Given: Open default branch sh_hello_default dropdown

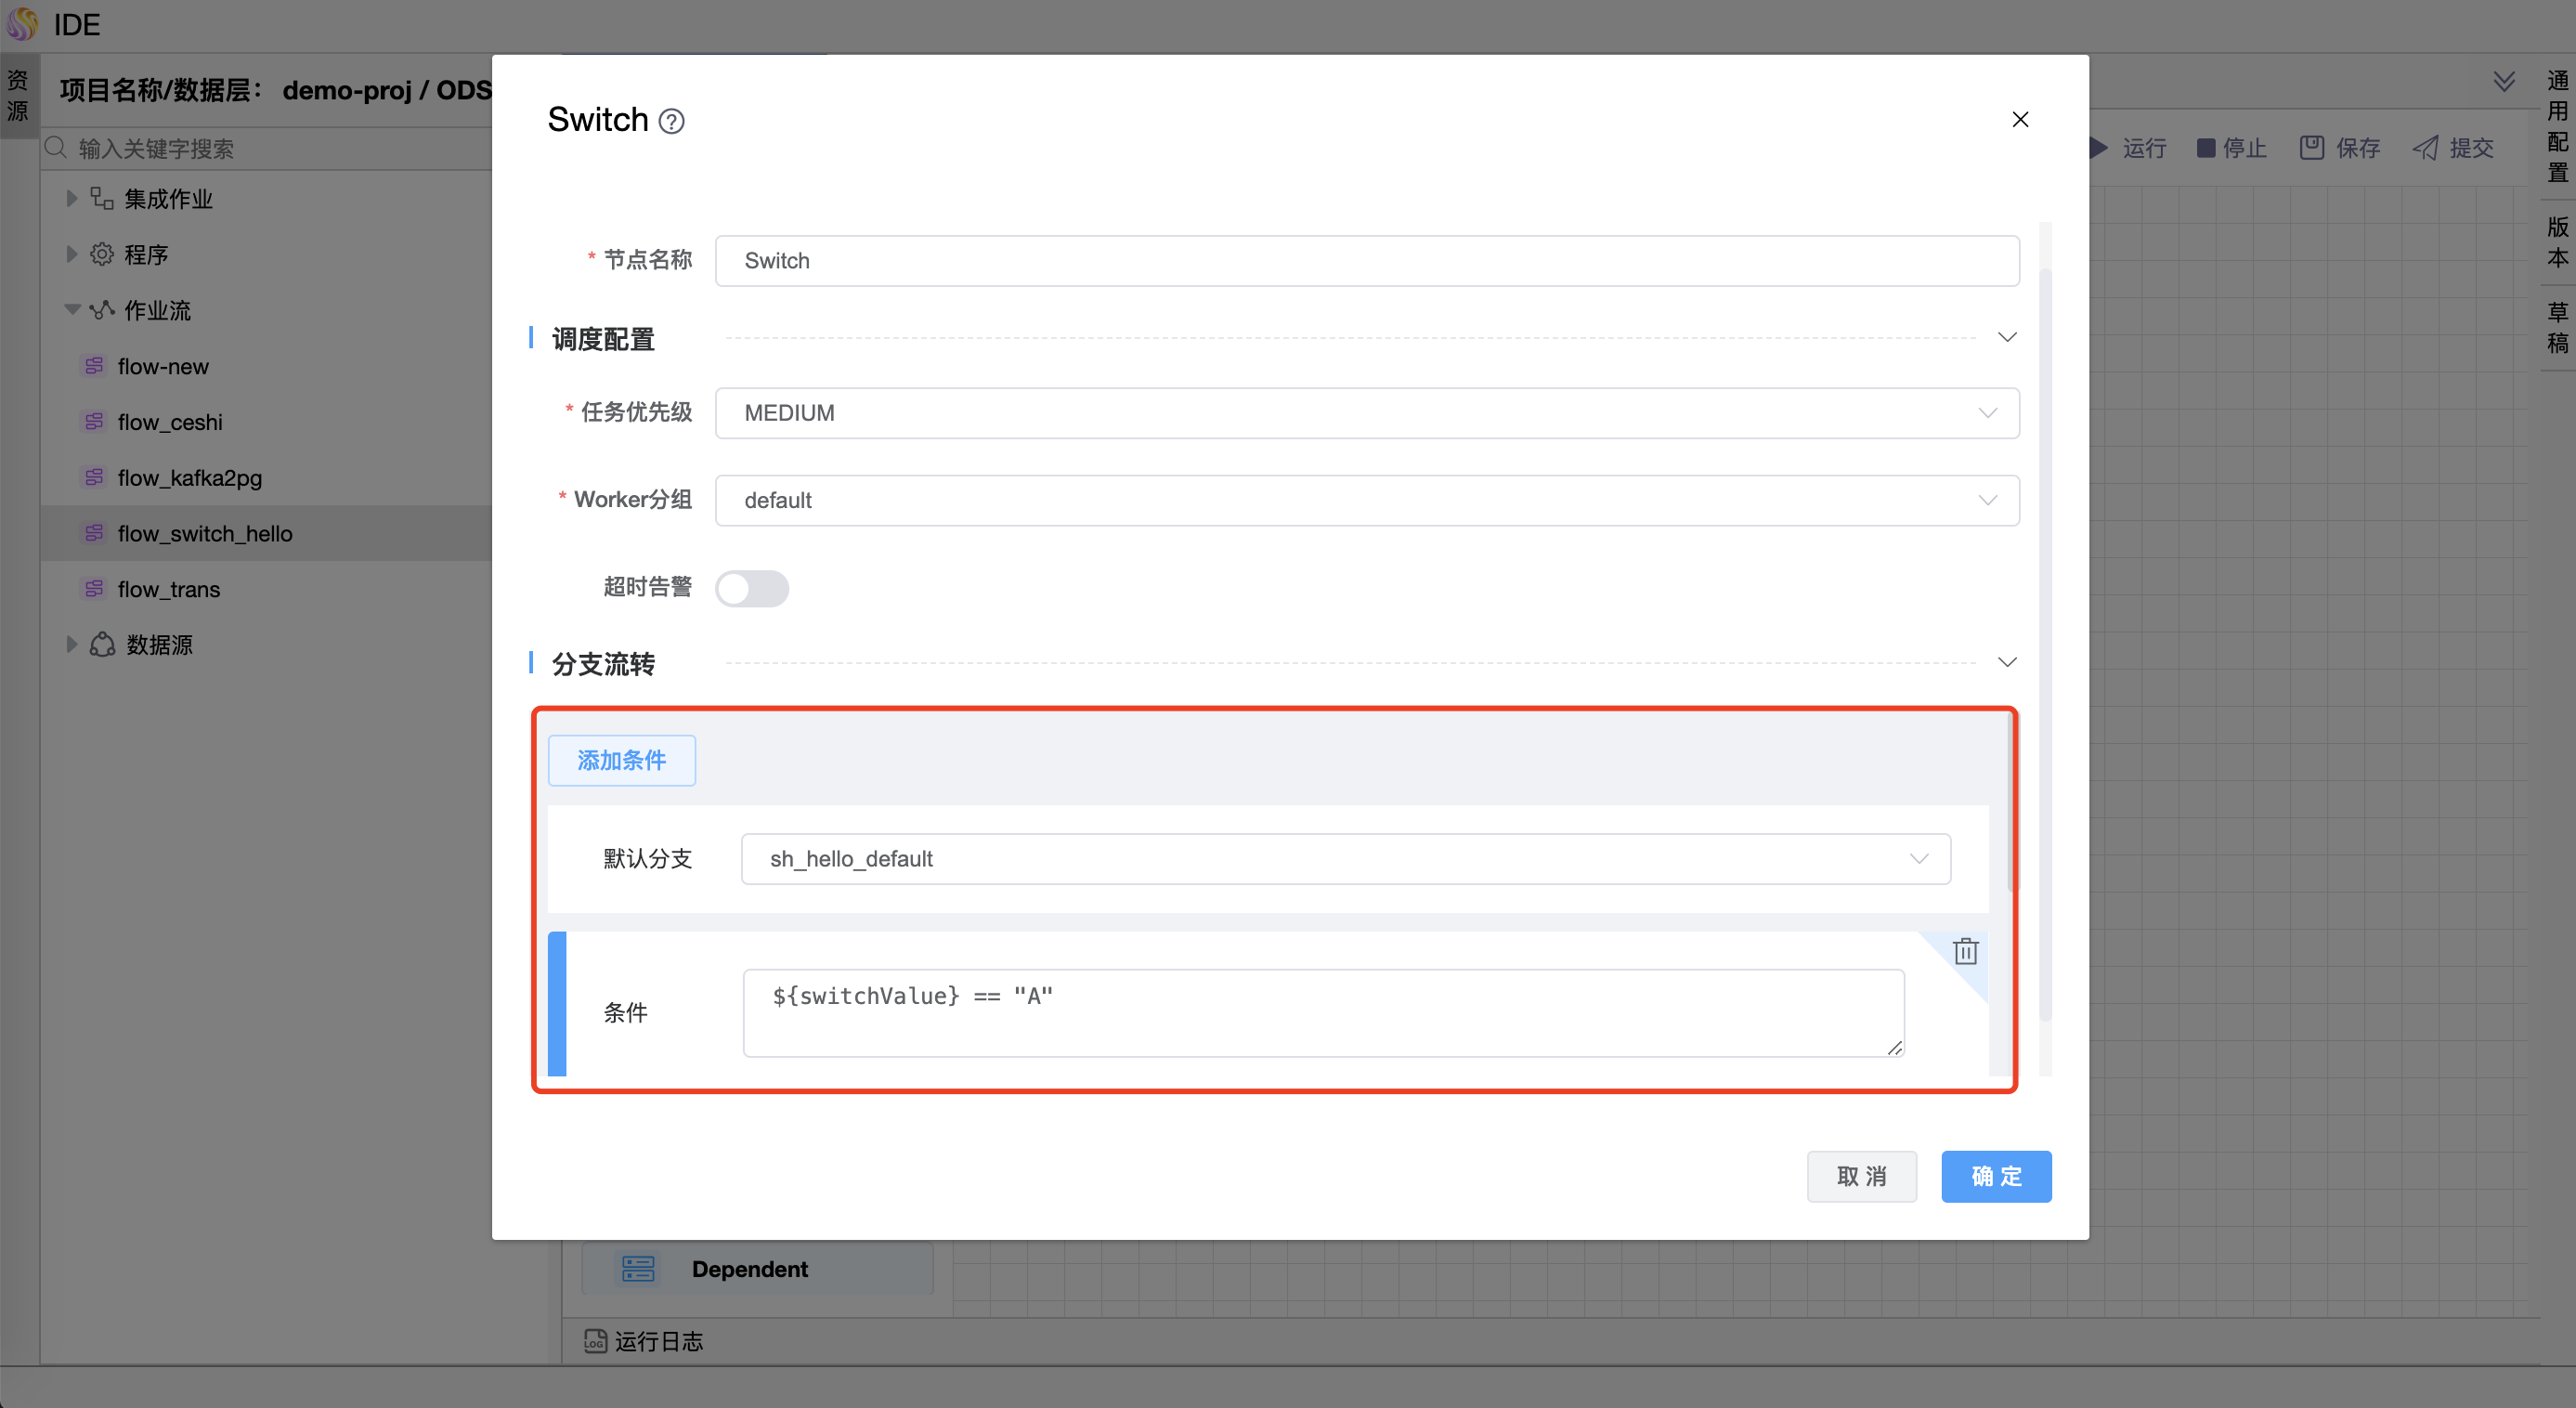Looking at the screenshot, I should coord(1344,859).
